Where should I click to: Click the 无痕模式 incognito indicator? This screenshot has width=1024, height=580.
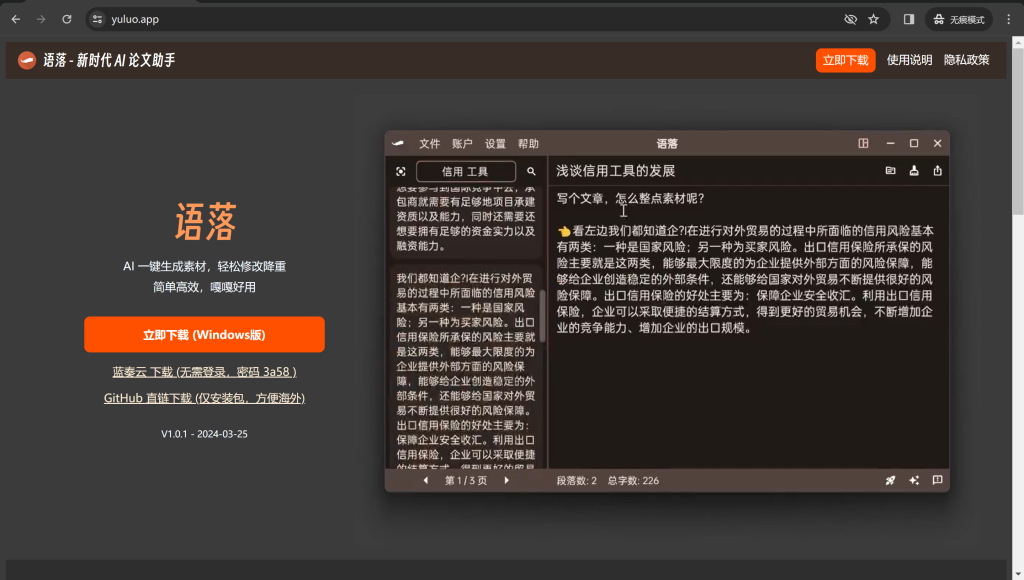pos(959,20)
